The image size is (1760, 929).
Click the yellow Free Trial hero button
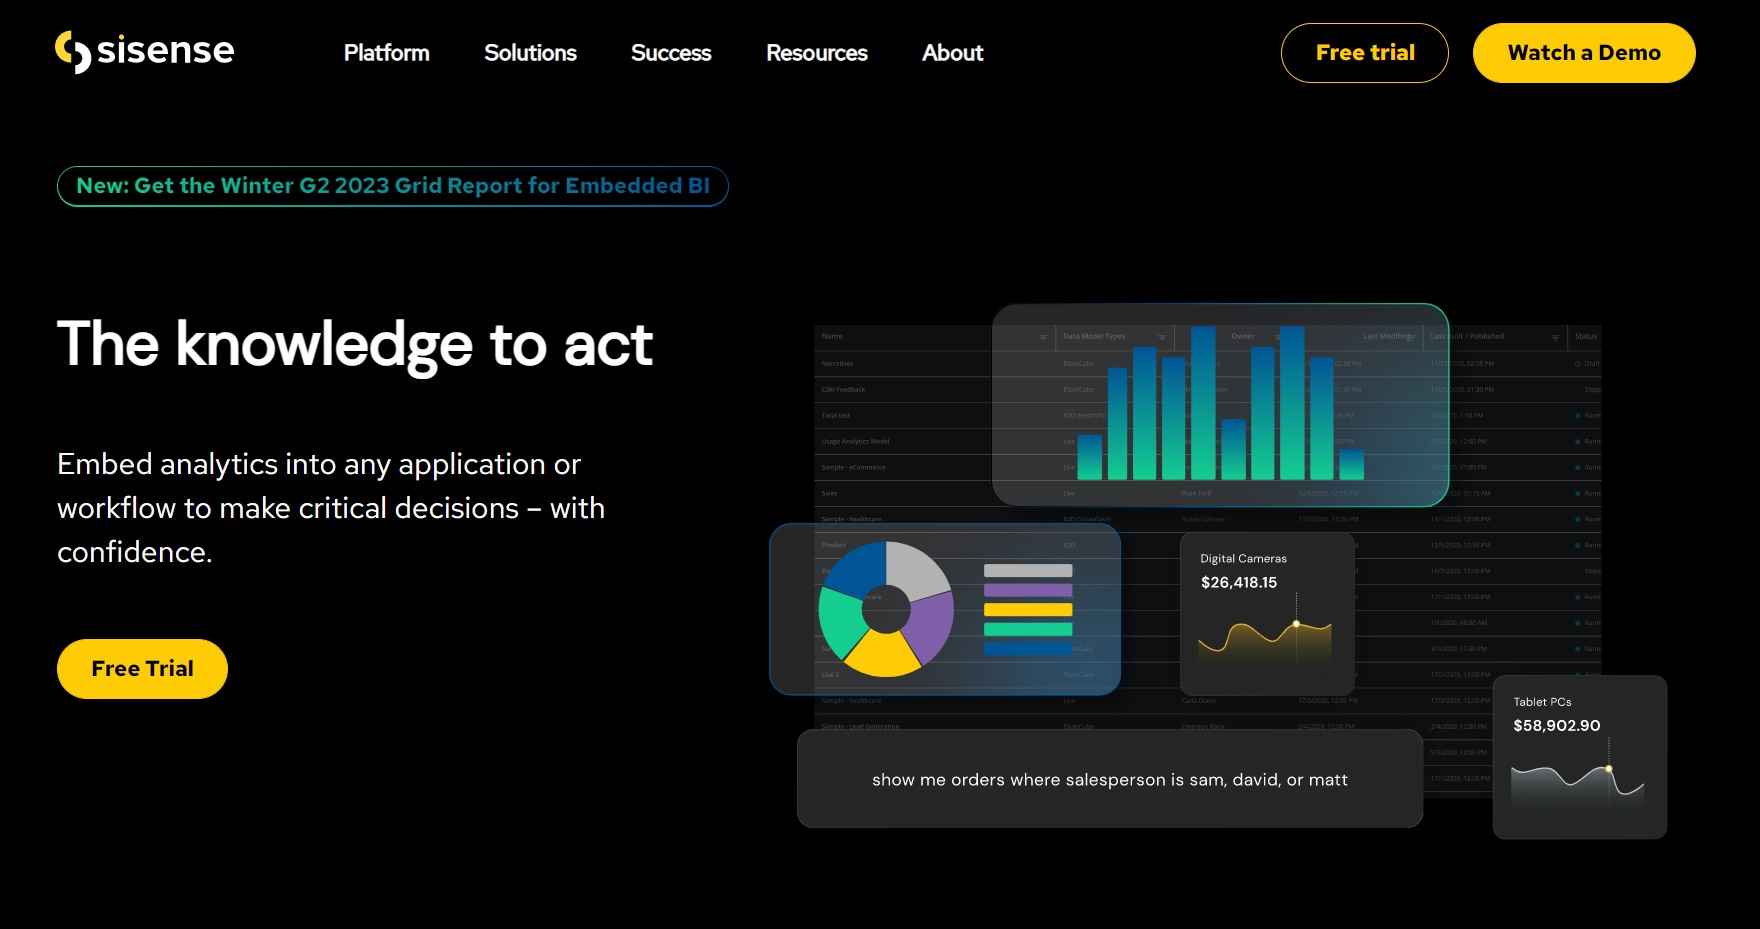(142, 669)
